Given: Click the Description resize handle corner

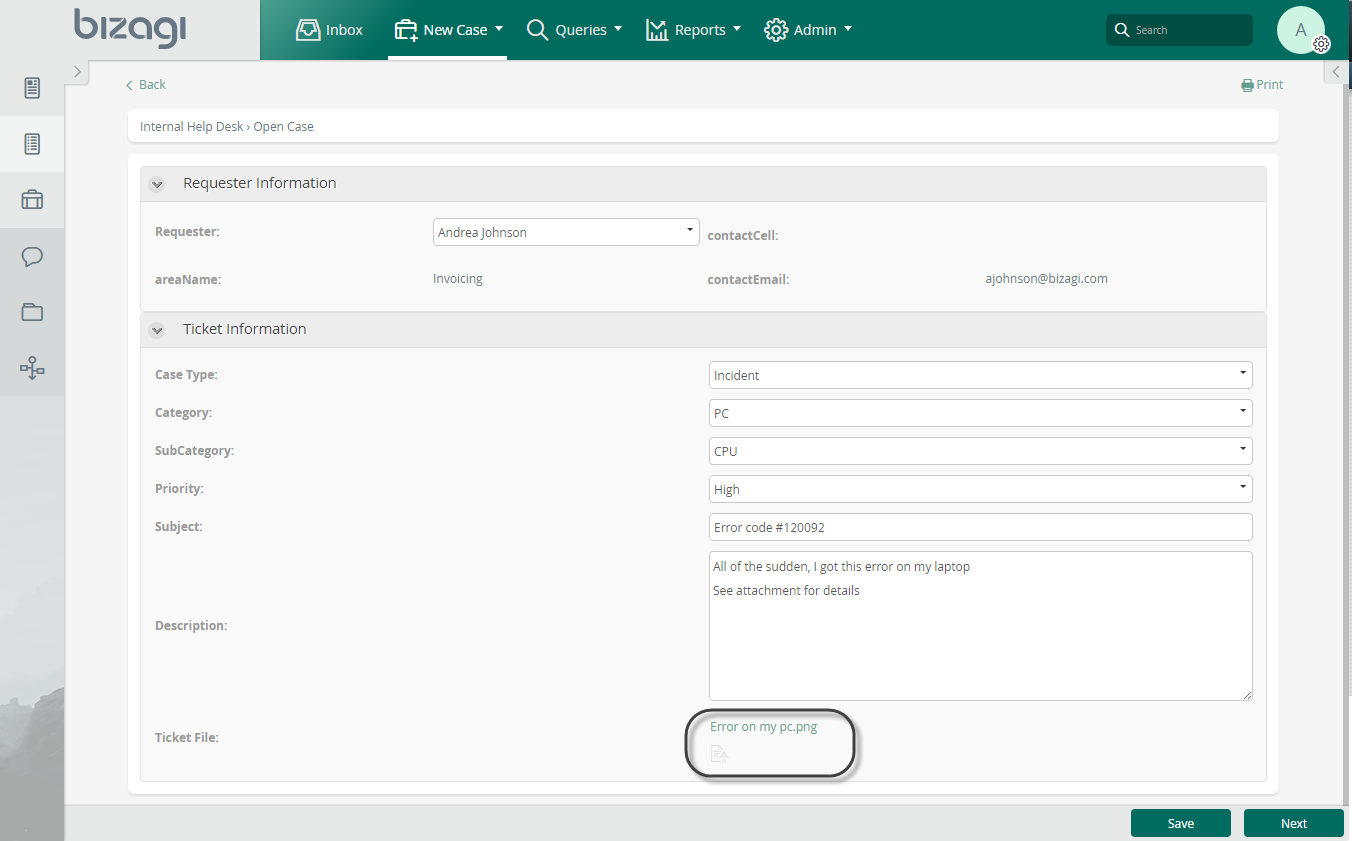Looking at the screenshot, I should tap(1246, 694).
